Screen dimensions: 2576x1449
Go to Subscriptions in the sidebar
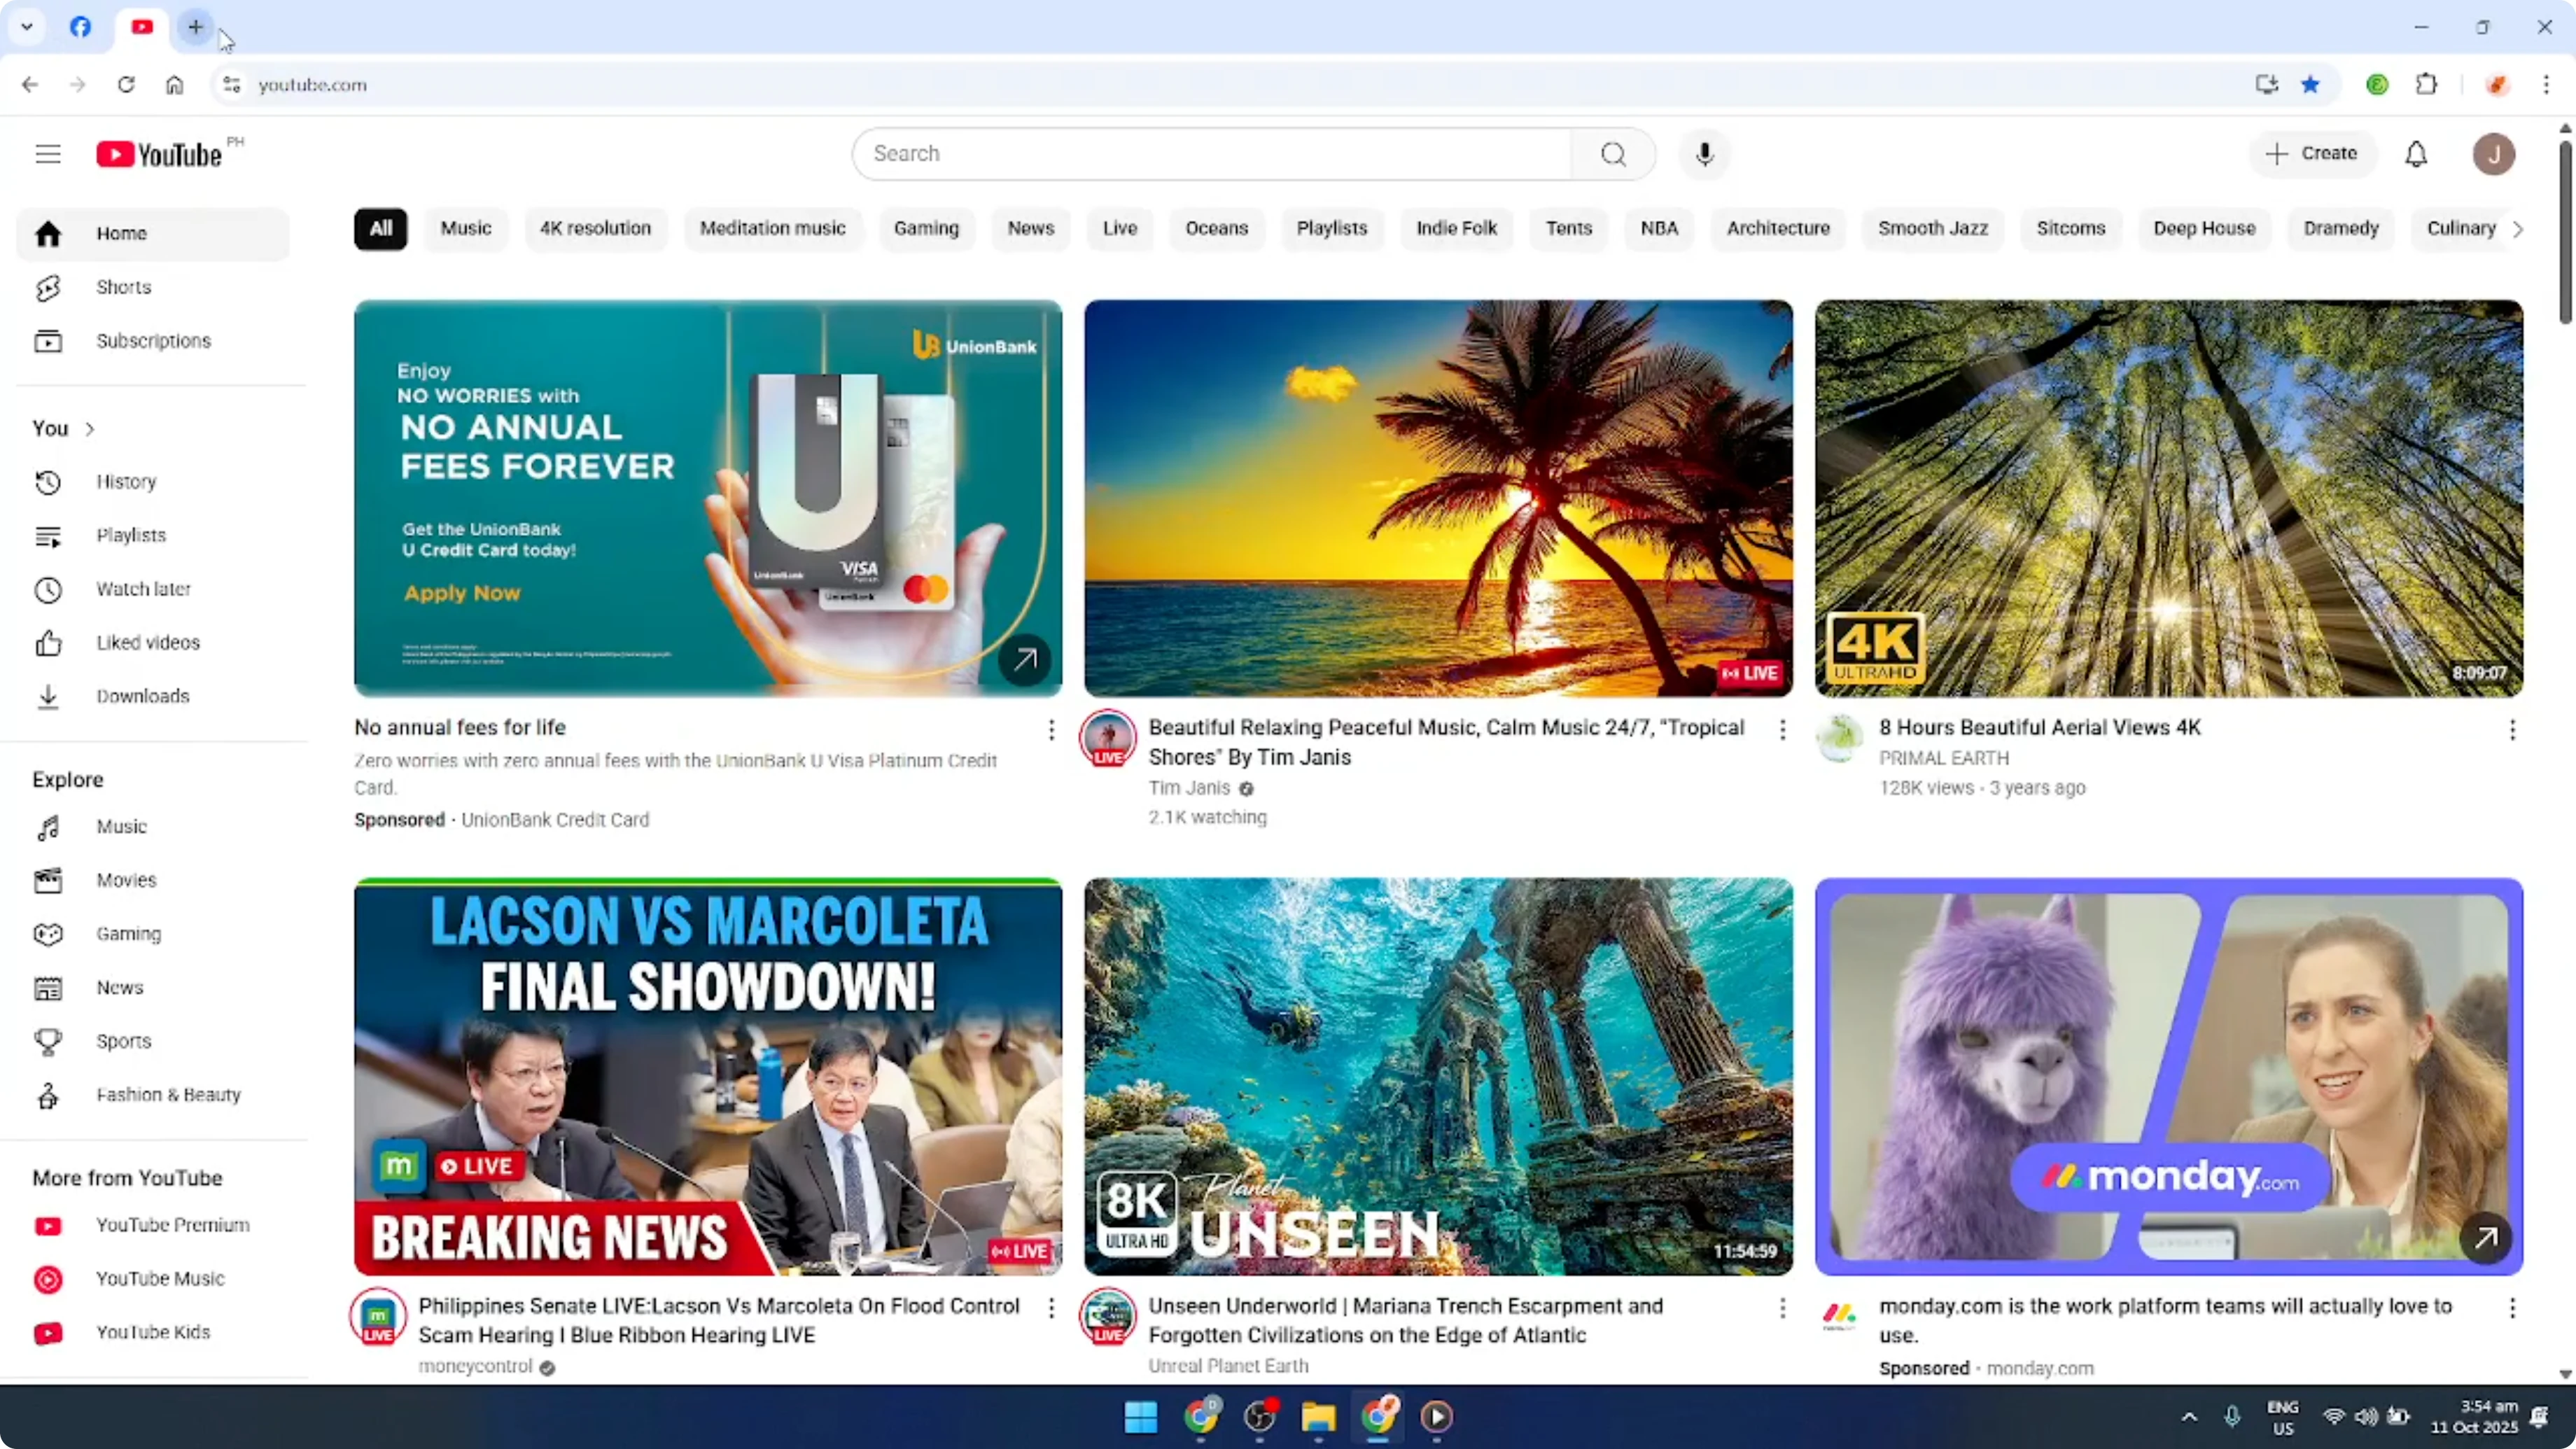[153, 341]
